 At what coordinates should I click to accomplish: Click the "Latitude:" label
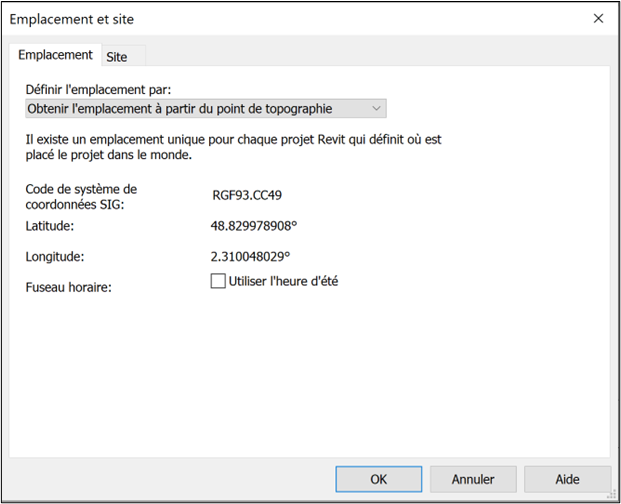[x=50, y=226]
